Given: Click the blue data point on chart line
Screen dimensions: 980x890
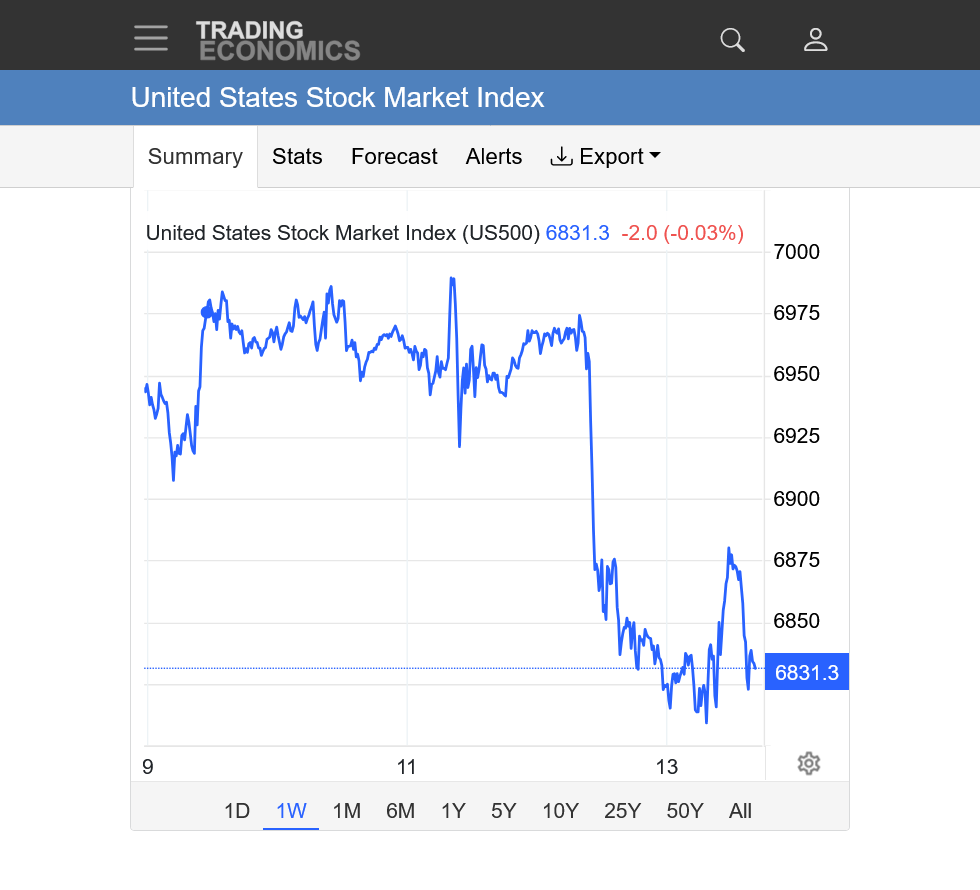Looking at the screenshot, I should pos(207,312).
